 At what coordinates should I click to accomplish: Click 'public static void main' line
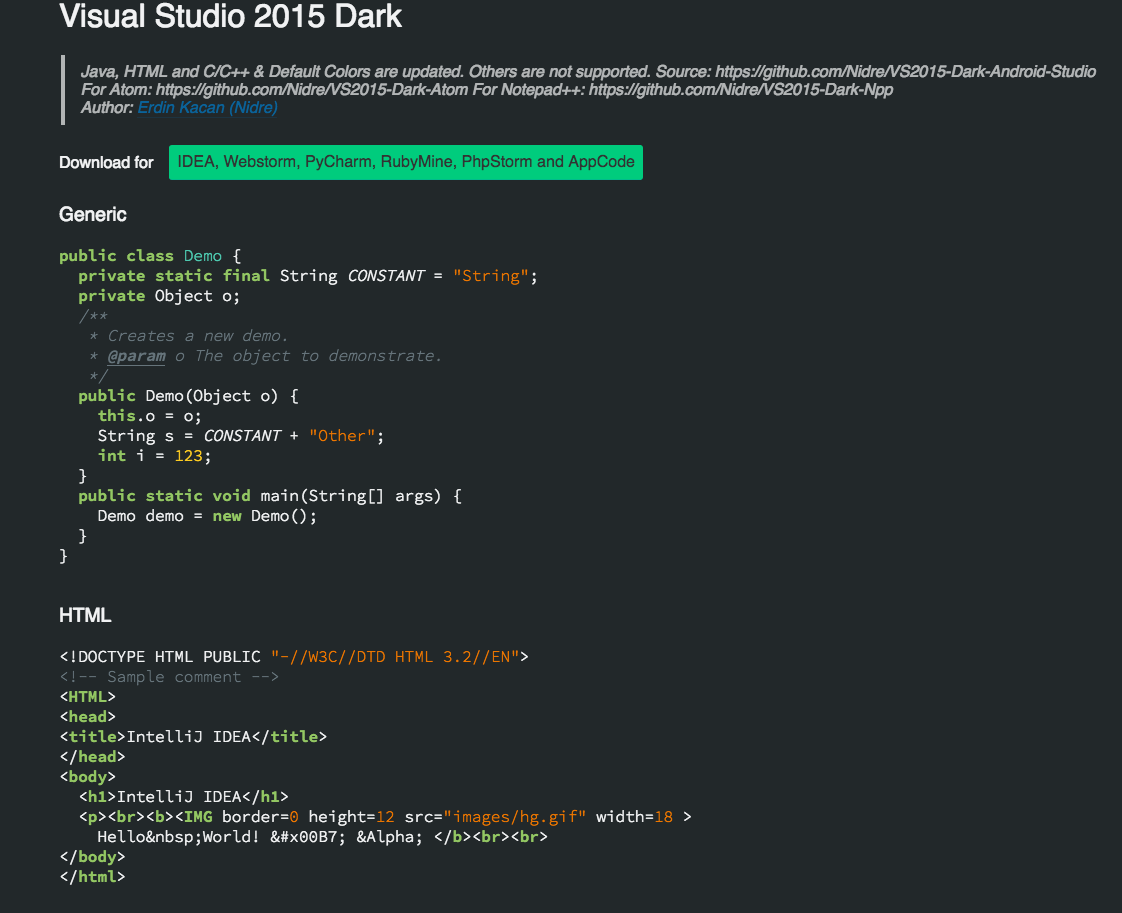pyautogui.click(x=270, y=497)
